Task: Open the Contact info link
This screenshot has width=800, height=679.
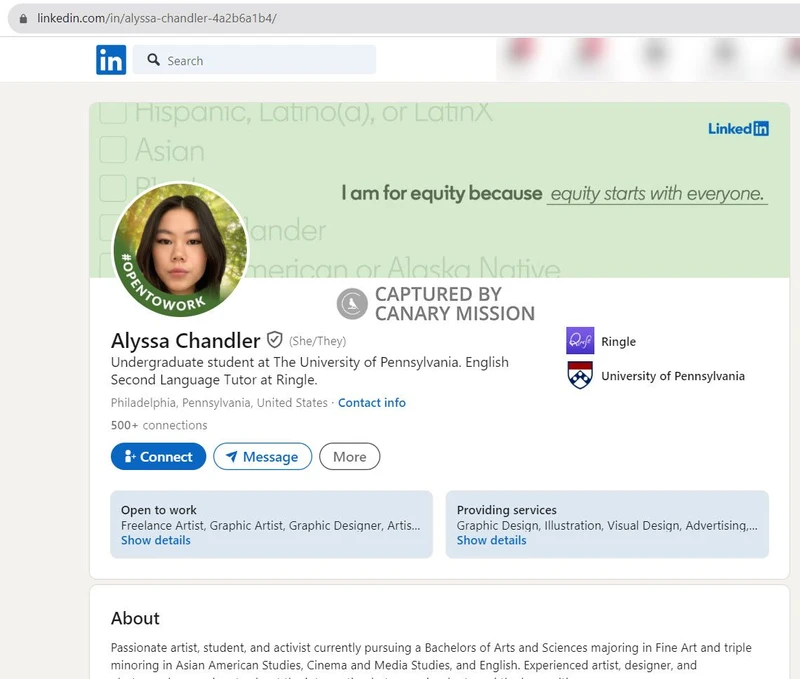Action: click(372, 403)
